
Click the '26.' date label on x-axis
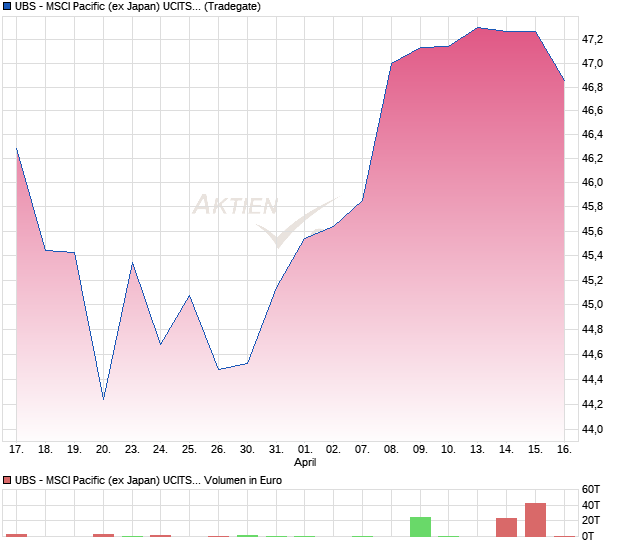[218, 450]
